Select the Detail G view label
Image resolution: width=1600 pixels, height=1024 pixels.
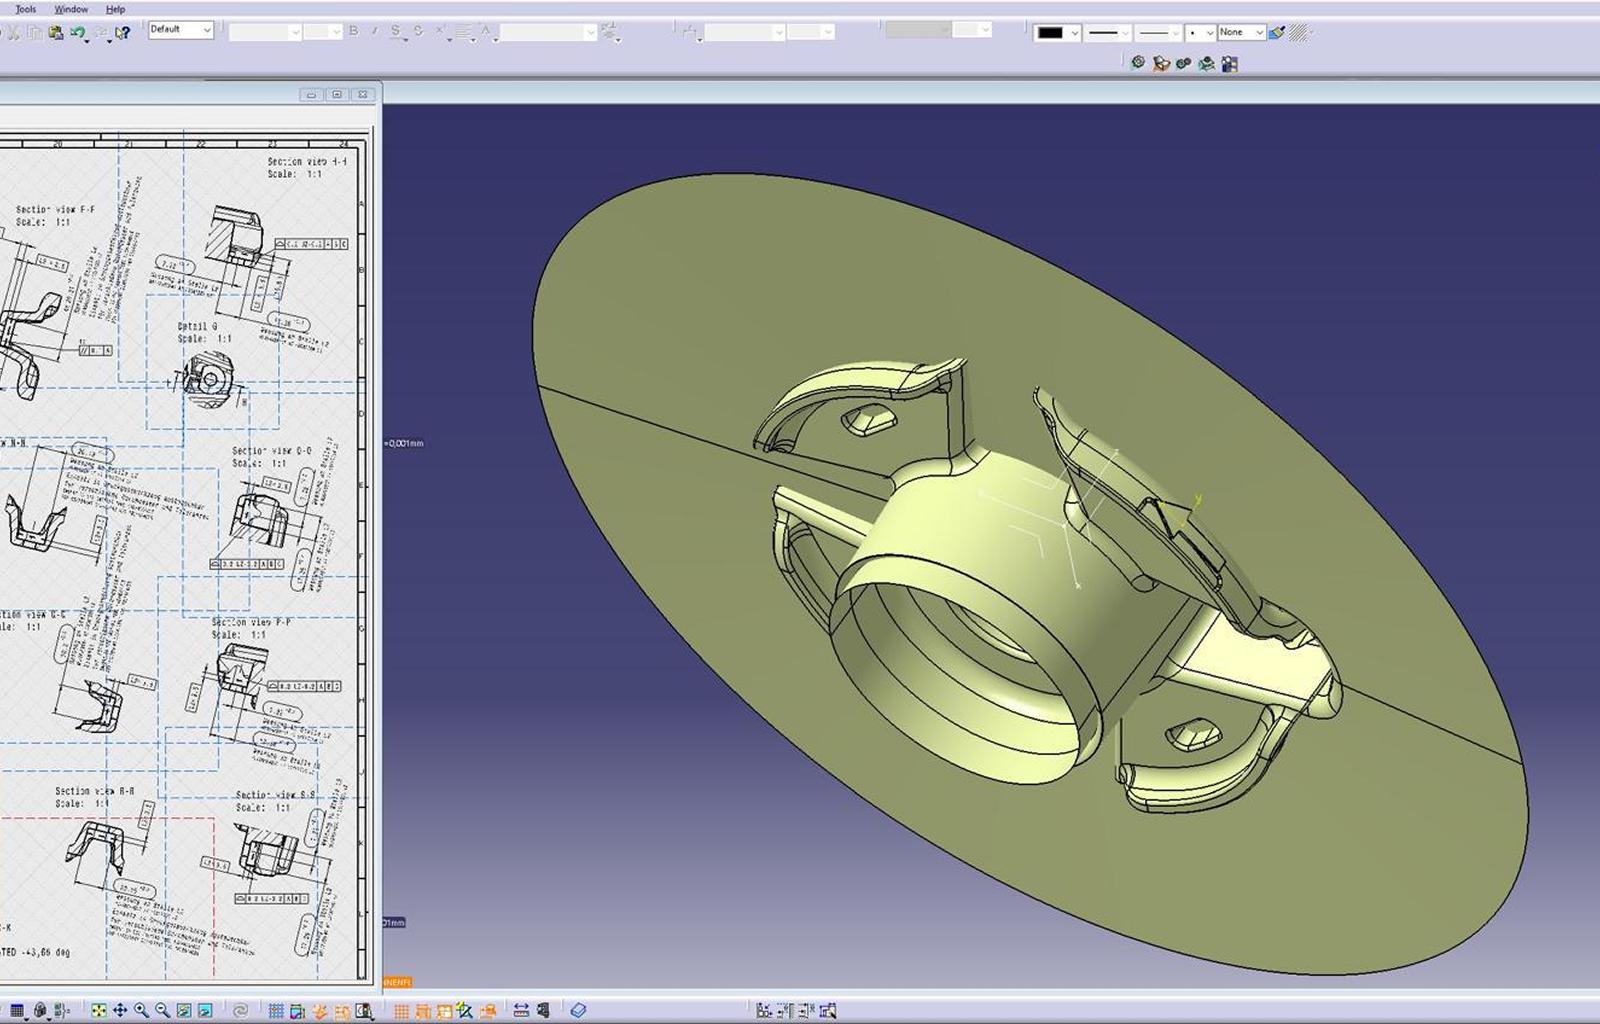(x=197, y=326)
